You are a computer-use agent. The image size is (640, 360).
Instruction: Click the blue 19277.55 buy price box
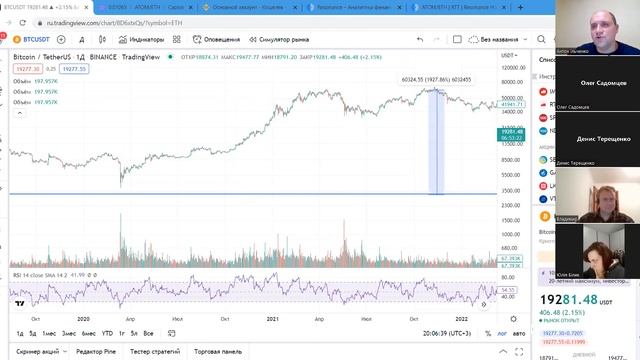tap(74, 69)
